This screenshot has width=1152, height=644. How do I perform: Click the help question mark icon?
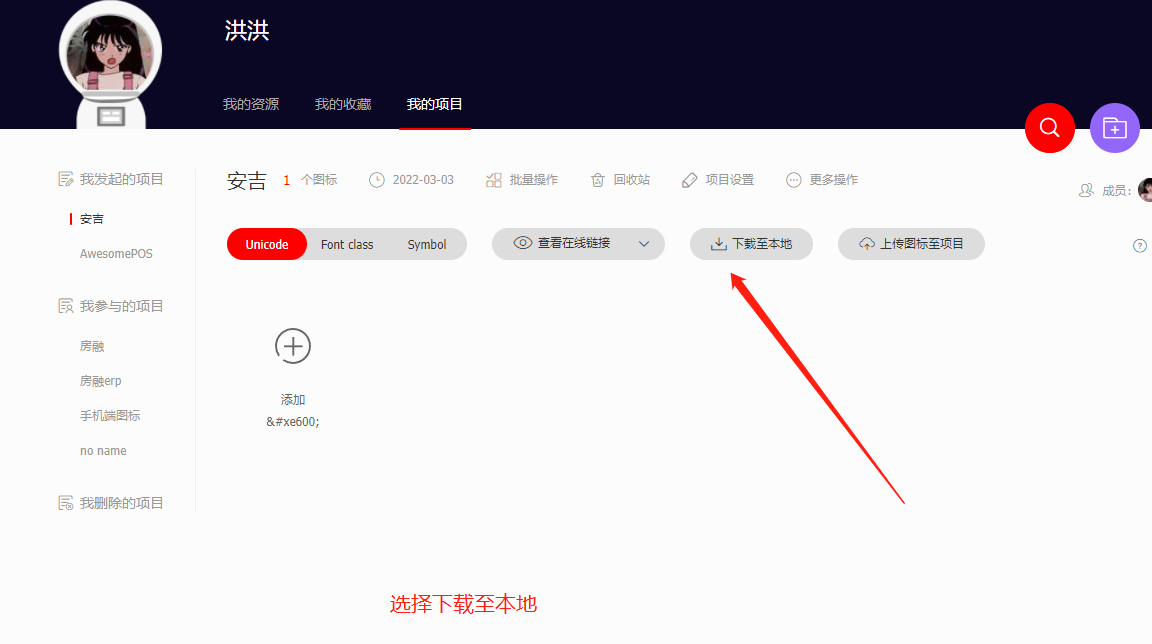pos(1140,246)
